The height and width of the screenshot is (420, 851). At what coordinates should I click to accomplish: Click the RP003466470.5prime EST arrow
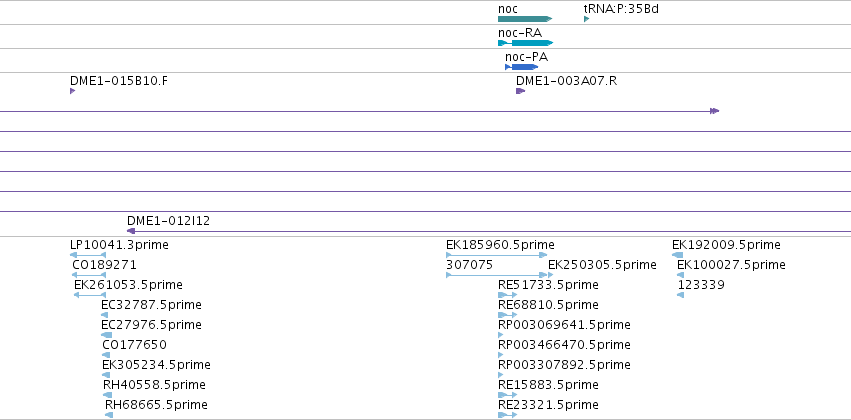point(500,355)
